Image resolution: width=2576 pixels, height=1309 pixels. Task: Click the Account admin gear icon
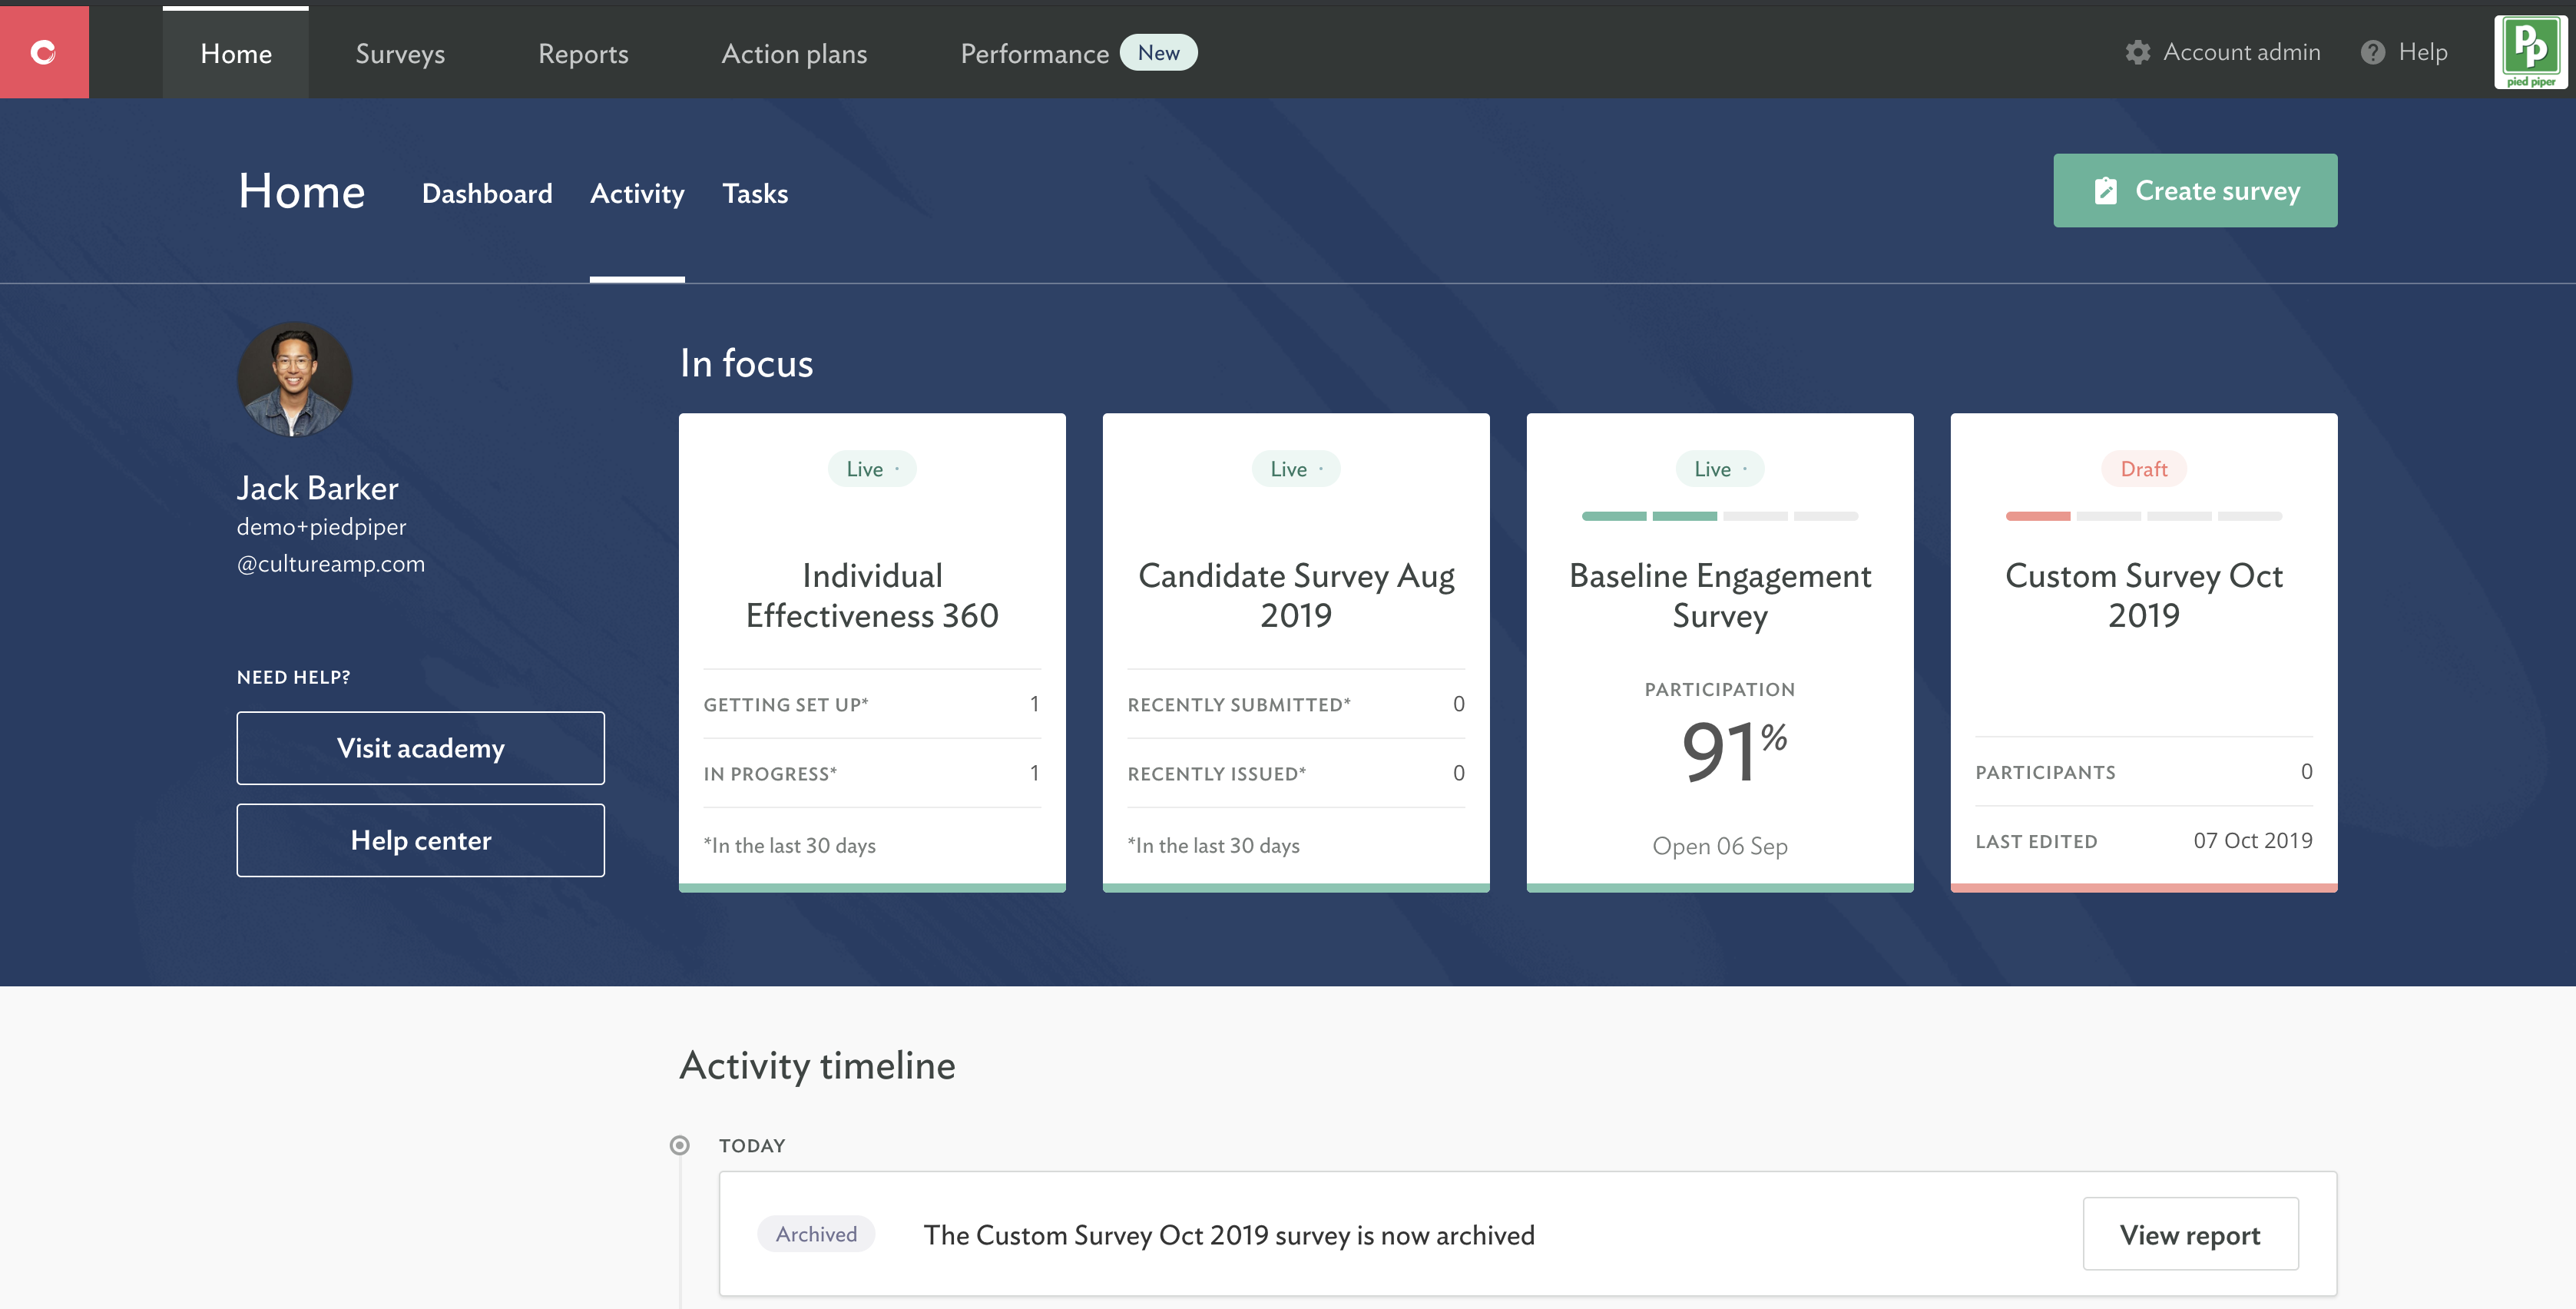tap(2137, 52)
